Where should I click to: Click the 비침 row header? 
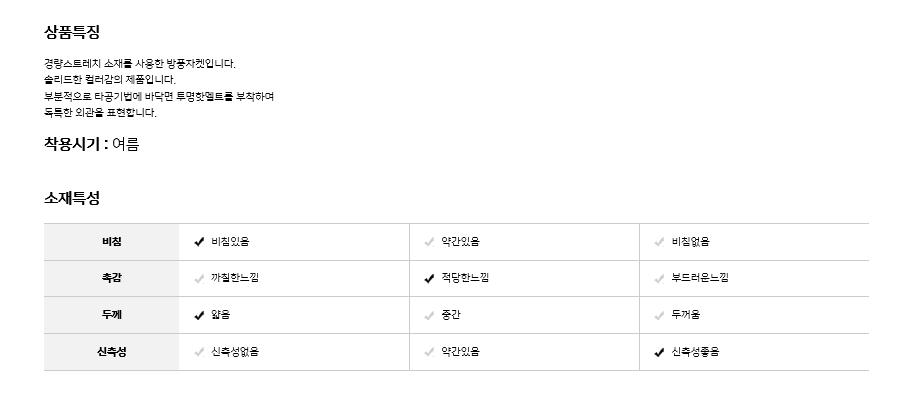pos(111,242)
